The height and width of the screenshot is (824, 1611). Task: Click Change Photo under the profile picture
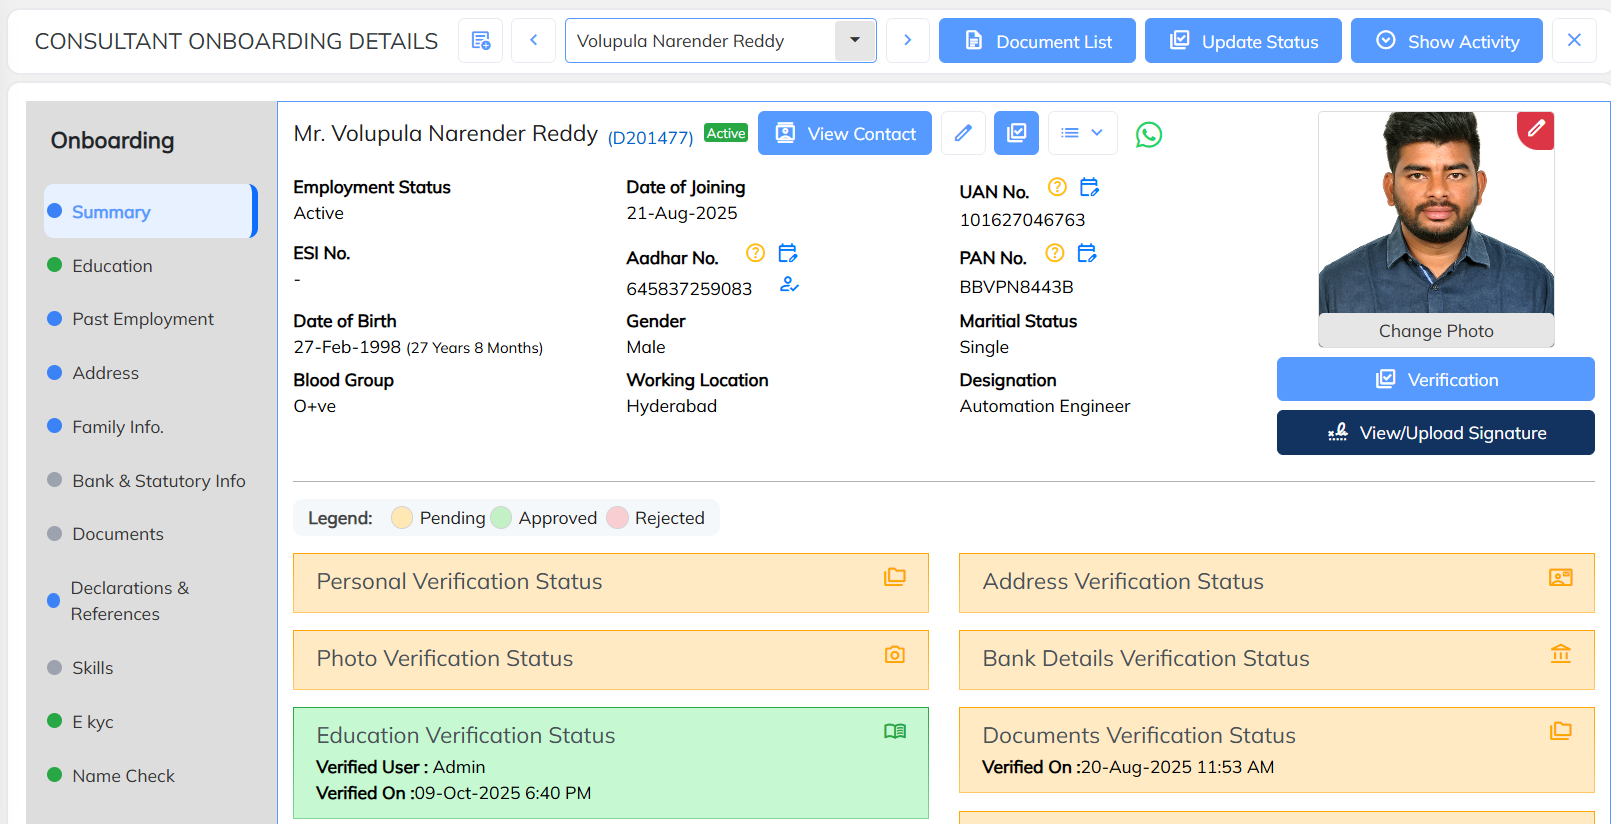pos(1436,331)
